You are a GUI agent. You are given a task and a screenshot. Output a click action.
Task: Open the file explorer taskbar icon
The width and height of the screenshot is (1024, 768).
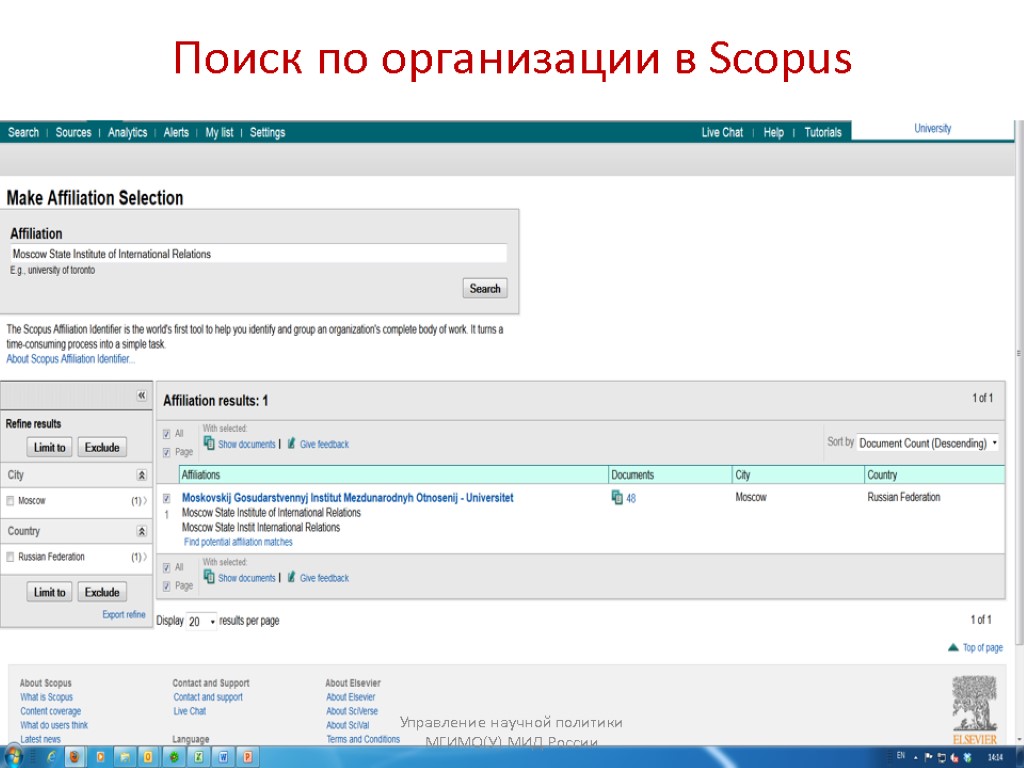(124, 757)
